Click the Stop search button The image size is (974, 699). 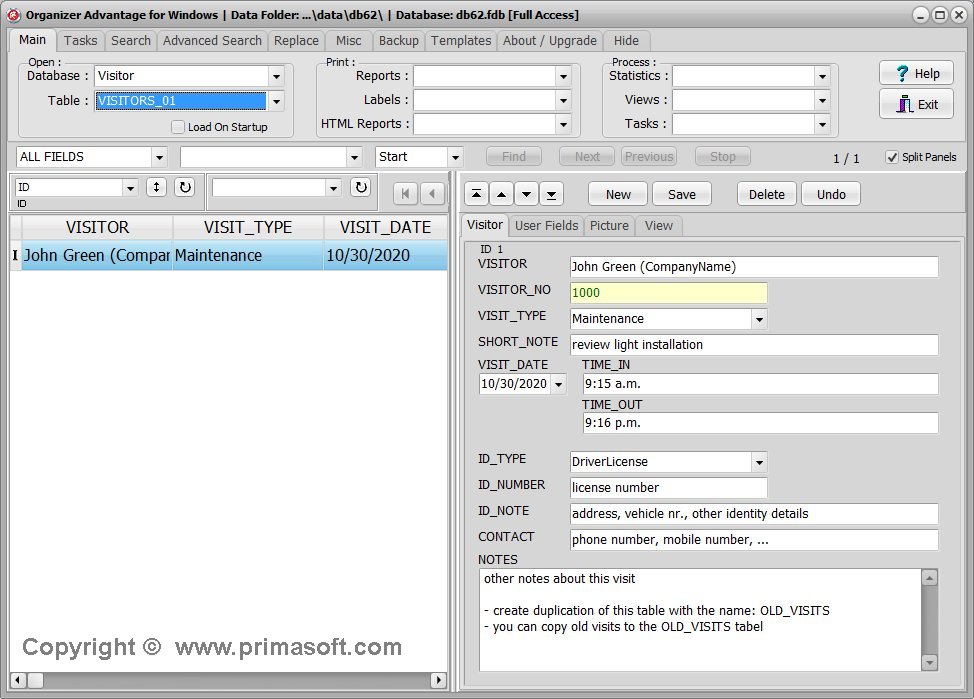coord(722,157)
